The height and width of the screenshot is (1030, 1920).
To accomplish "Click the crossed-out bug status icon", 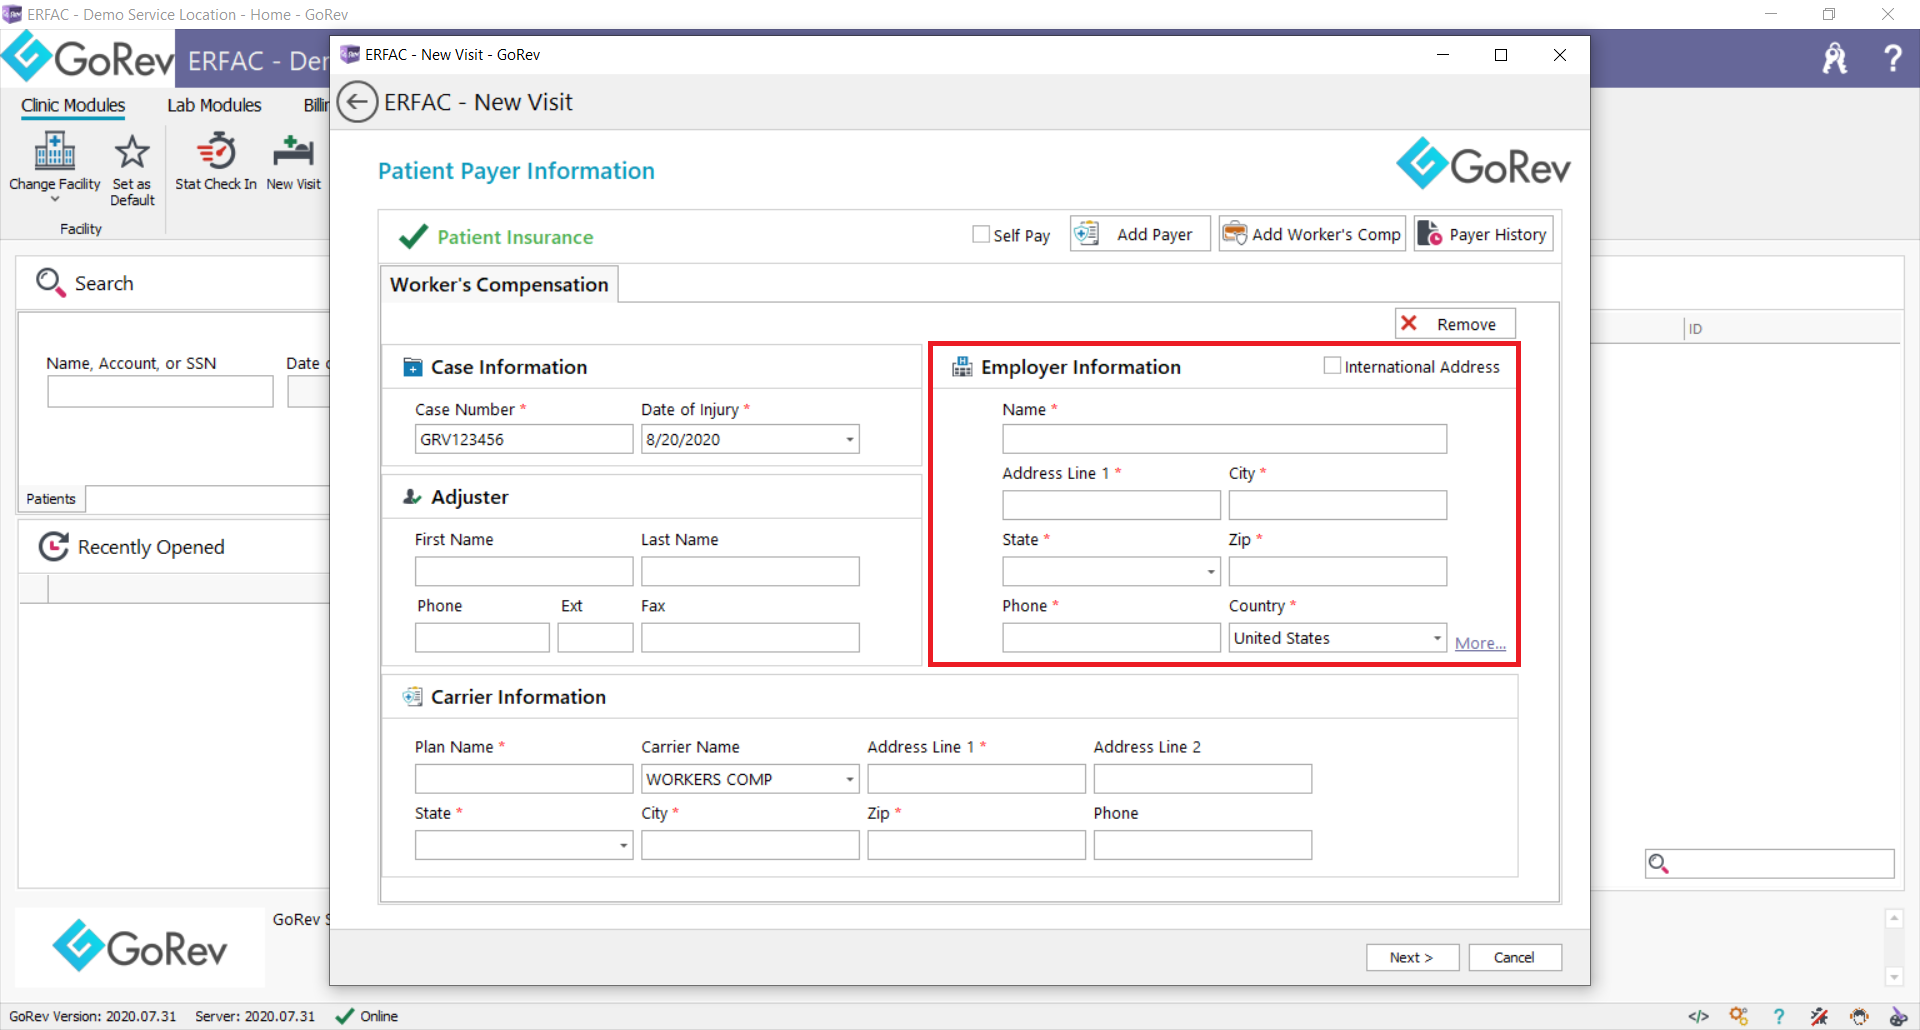I will [x=1819, y=1017].
